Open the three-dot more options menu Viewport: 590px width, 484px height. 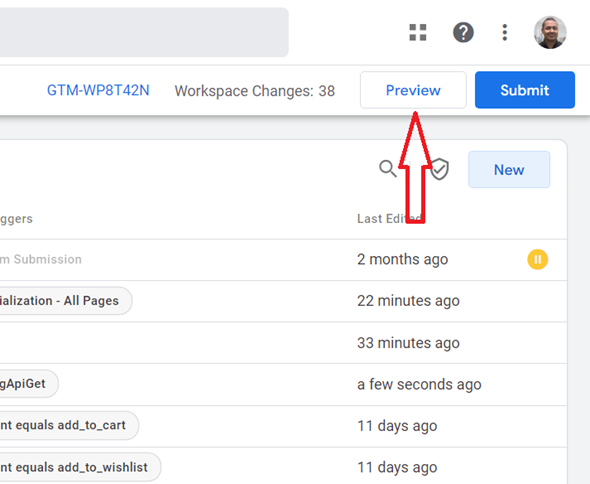click(x=505, y=32)
